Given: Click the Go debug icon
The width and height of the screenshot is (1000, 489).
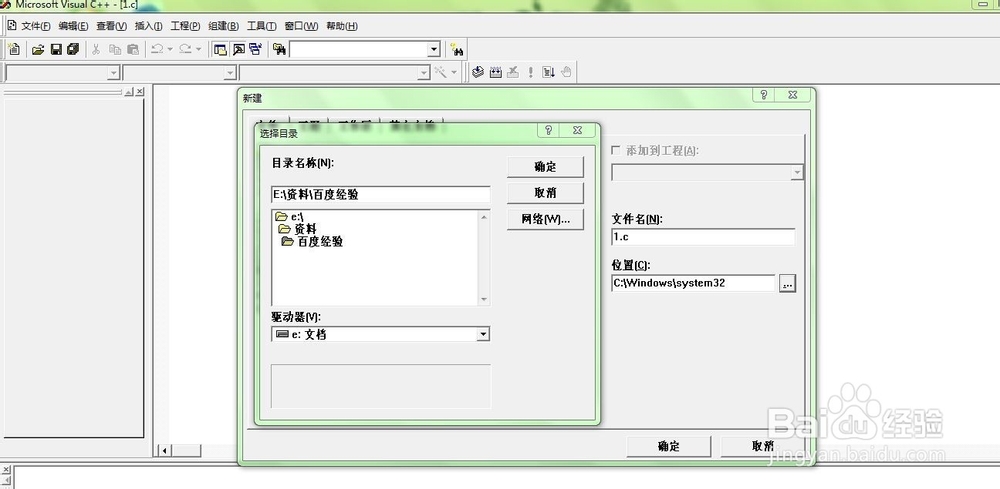Looking at the screenshot, I should (x=548, y=72).
